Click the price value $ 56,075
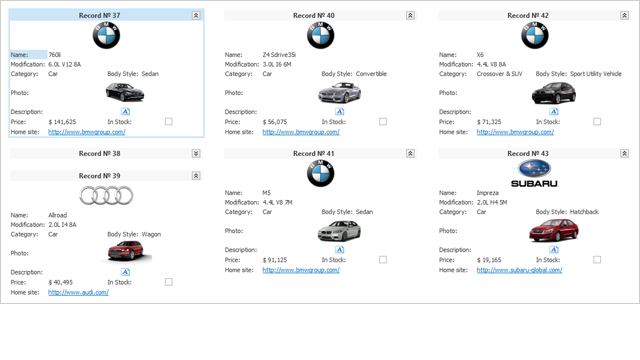This screenshot has width=640, height=360. 275,122
